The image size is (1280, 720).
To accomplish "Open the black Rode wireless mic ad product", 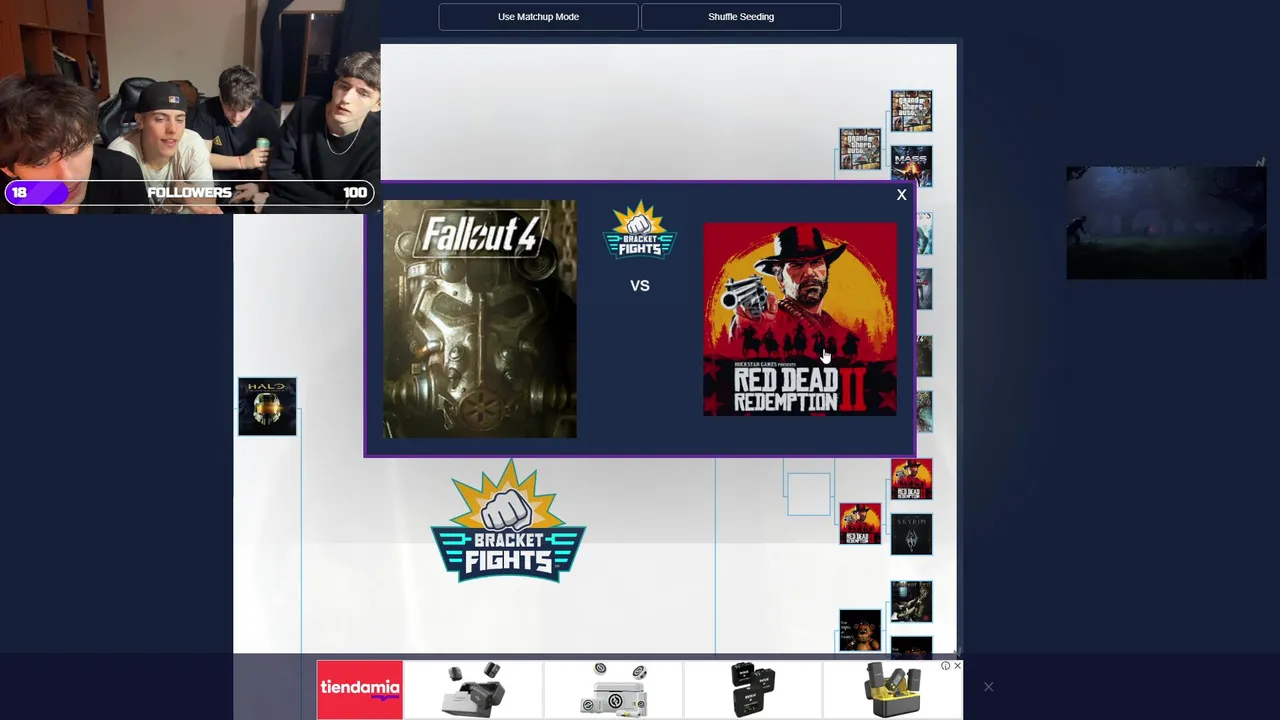I will tap(753, 689).
